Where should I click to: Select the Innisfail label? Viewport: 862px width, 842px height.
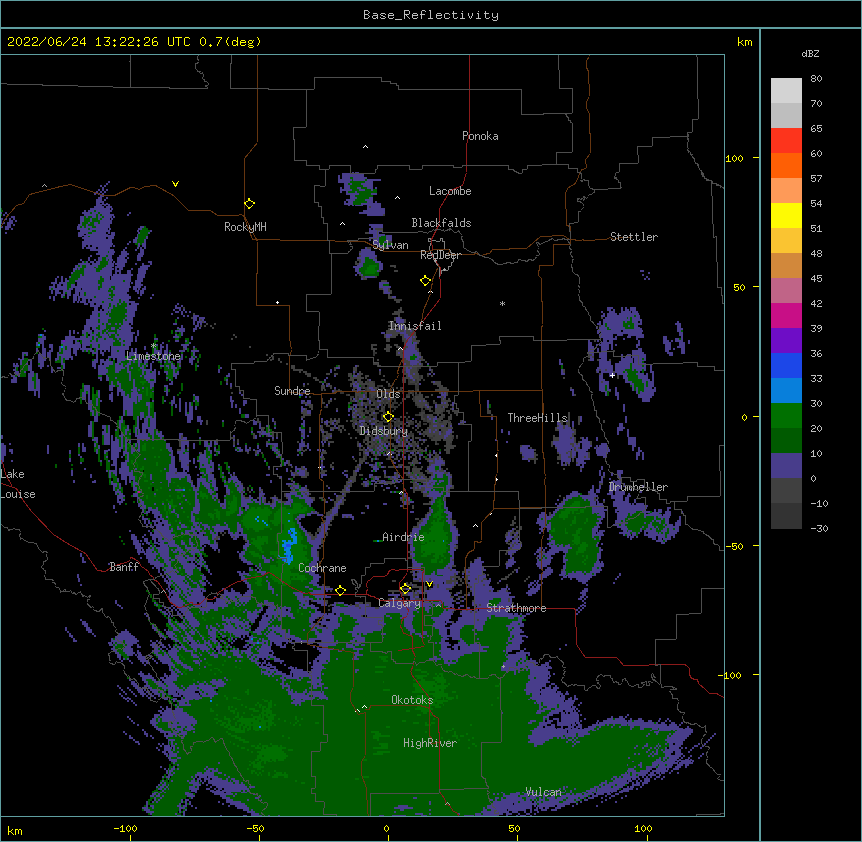[x=415, y=326]
